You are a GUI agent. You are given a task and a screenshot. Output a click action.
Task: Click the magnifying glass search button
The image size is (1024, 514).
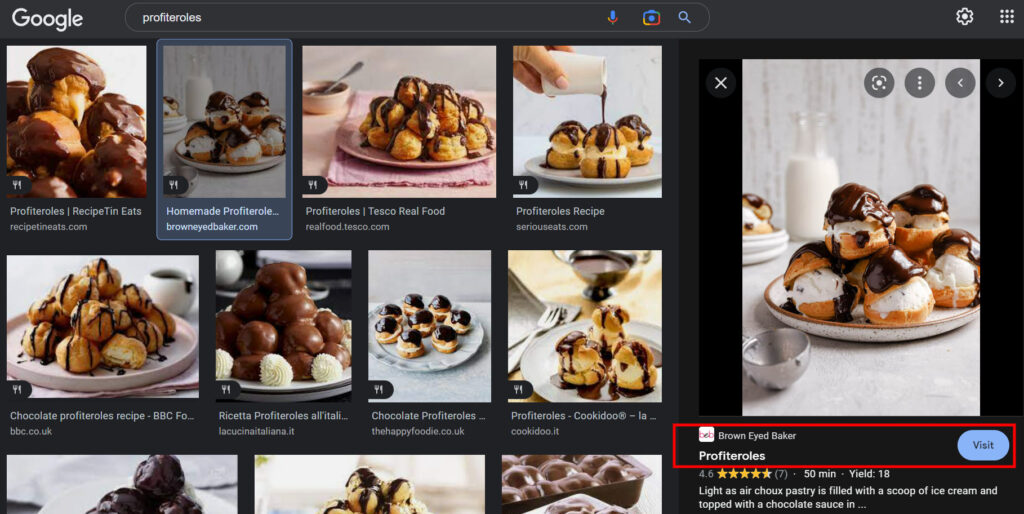(685, 17)
